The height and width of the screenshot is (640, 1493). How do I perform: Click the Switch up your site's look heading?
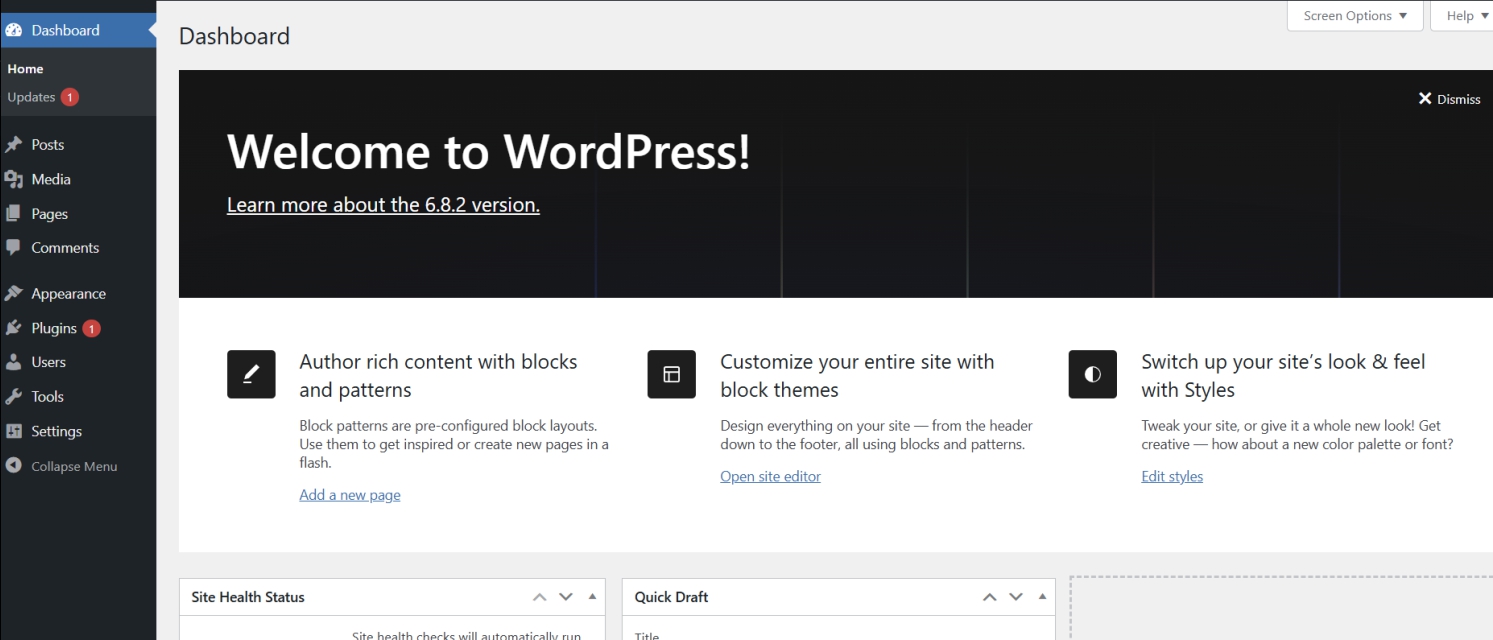coord(1283,376)
